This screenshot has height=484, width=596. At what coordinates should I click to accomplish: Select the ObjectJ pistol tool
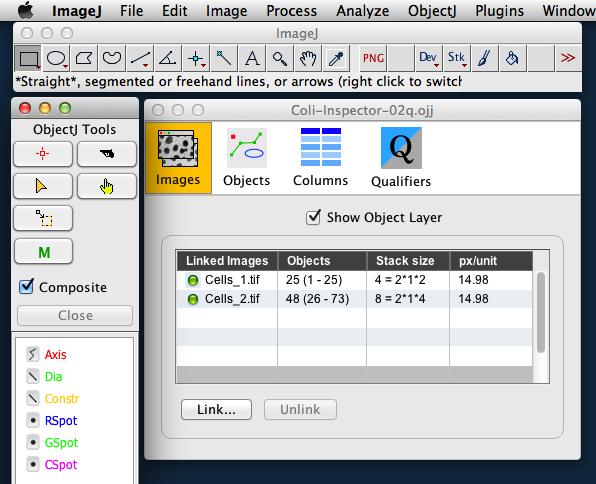click(107, 154)
